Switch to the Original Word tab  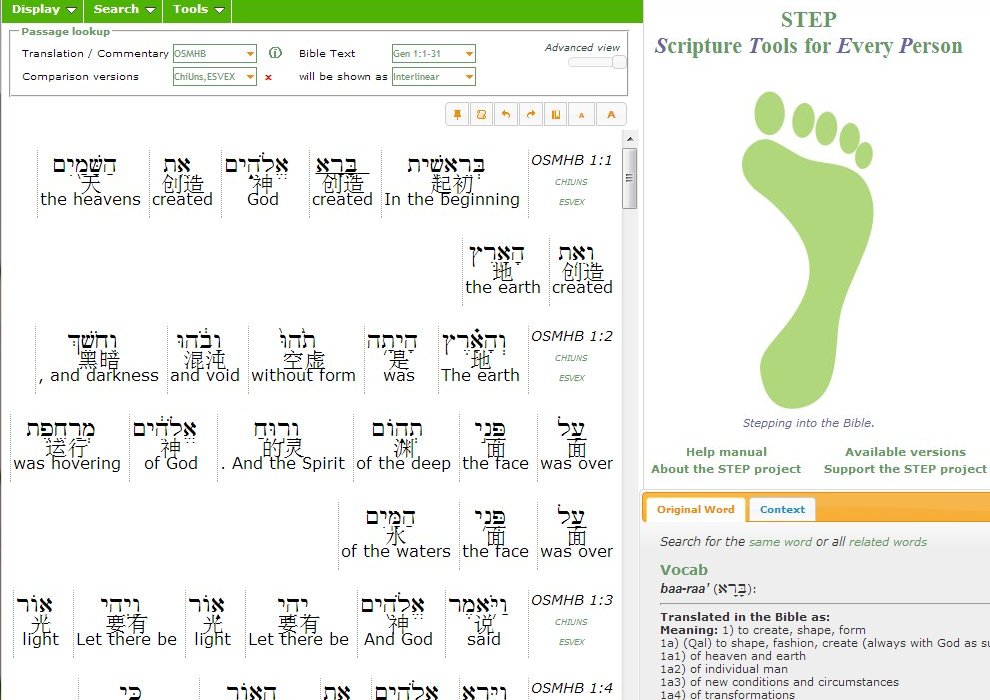point(695,509)
